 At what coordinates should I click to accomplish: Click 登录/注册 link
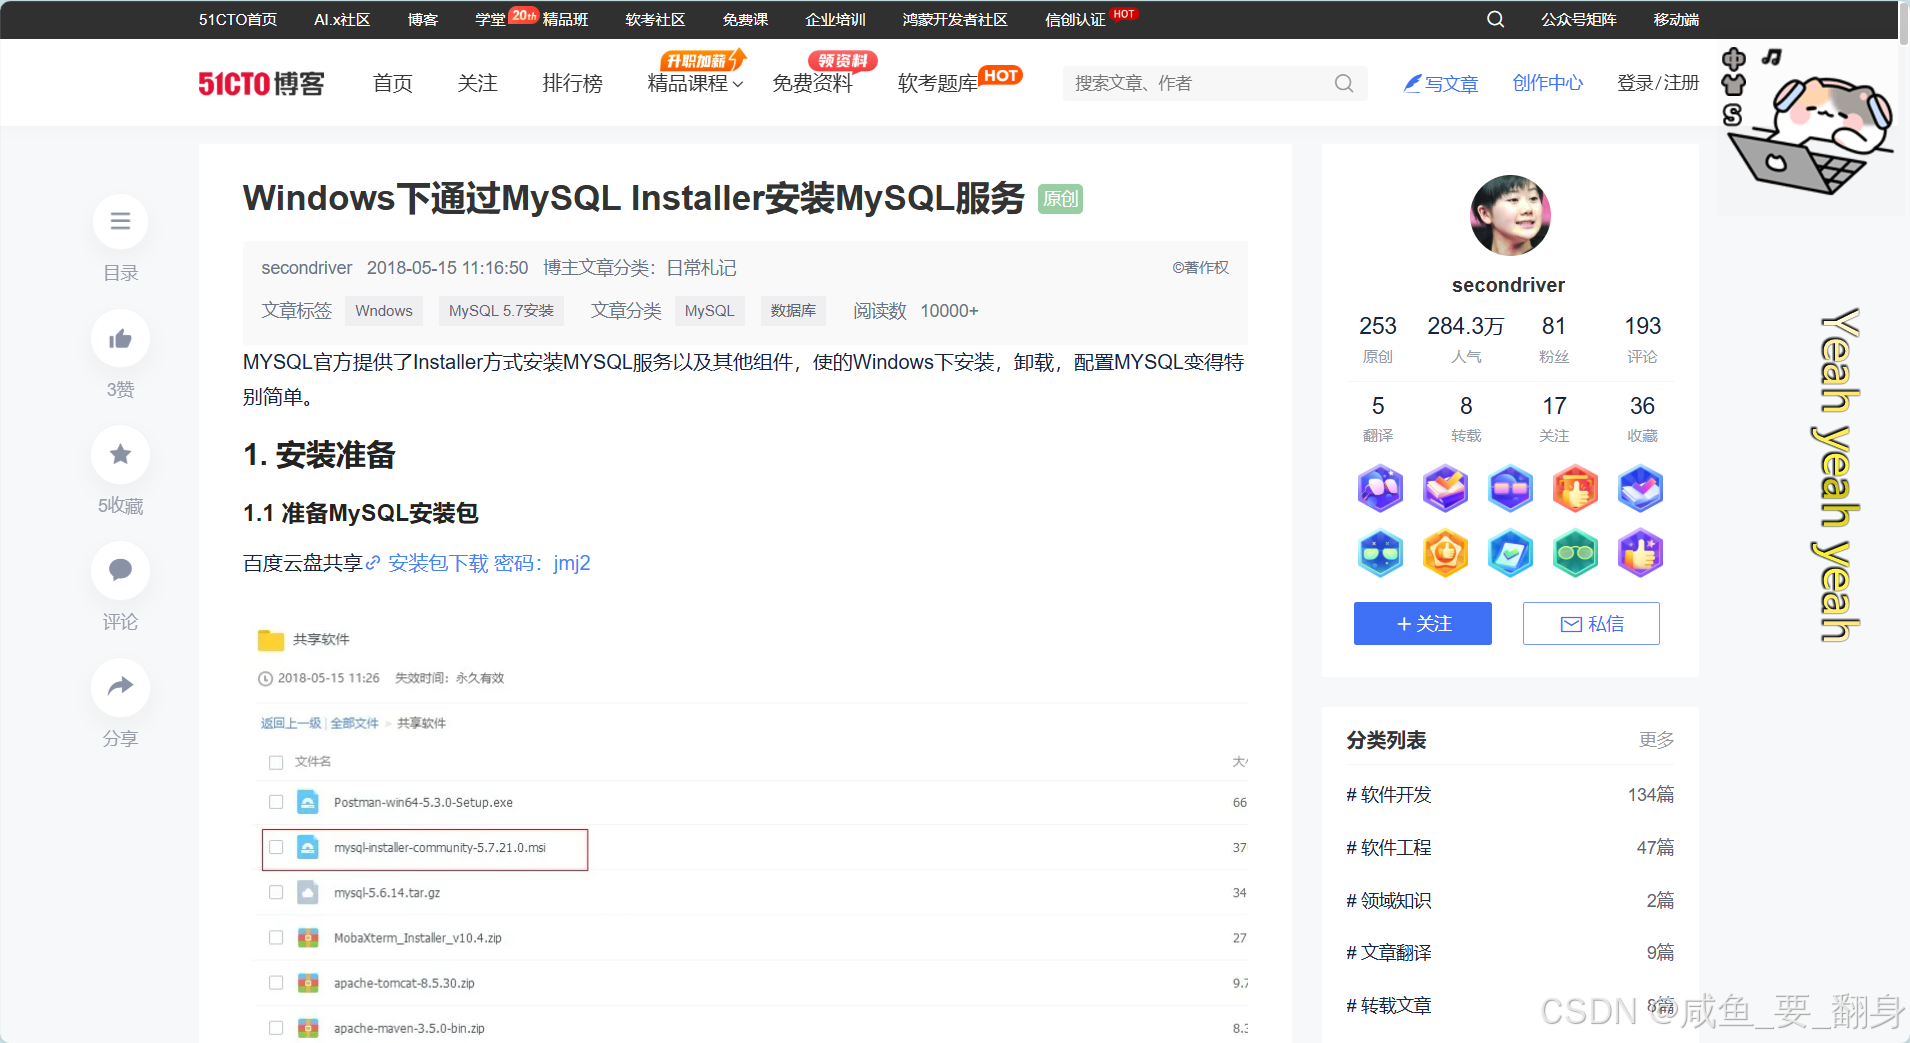pos(1658,83)
